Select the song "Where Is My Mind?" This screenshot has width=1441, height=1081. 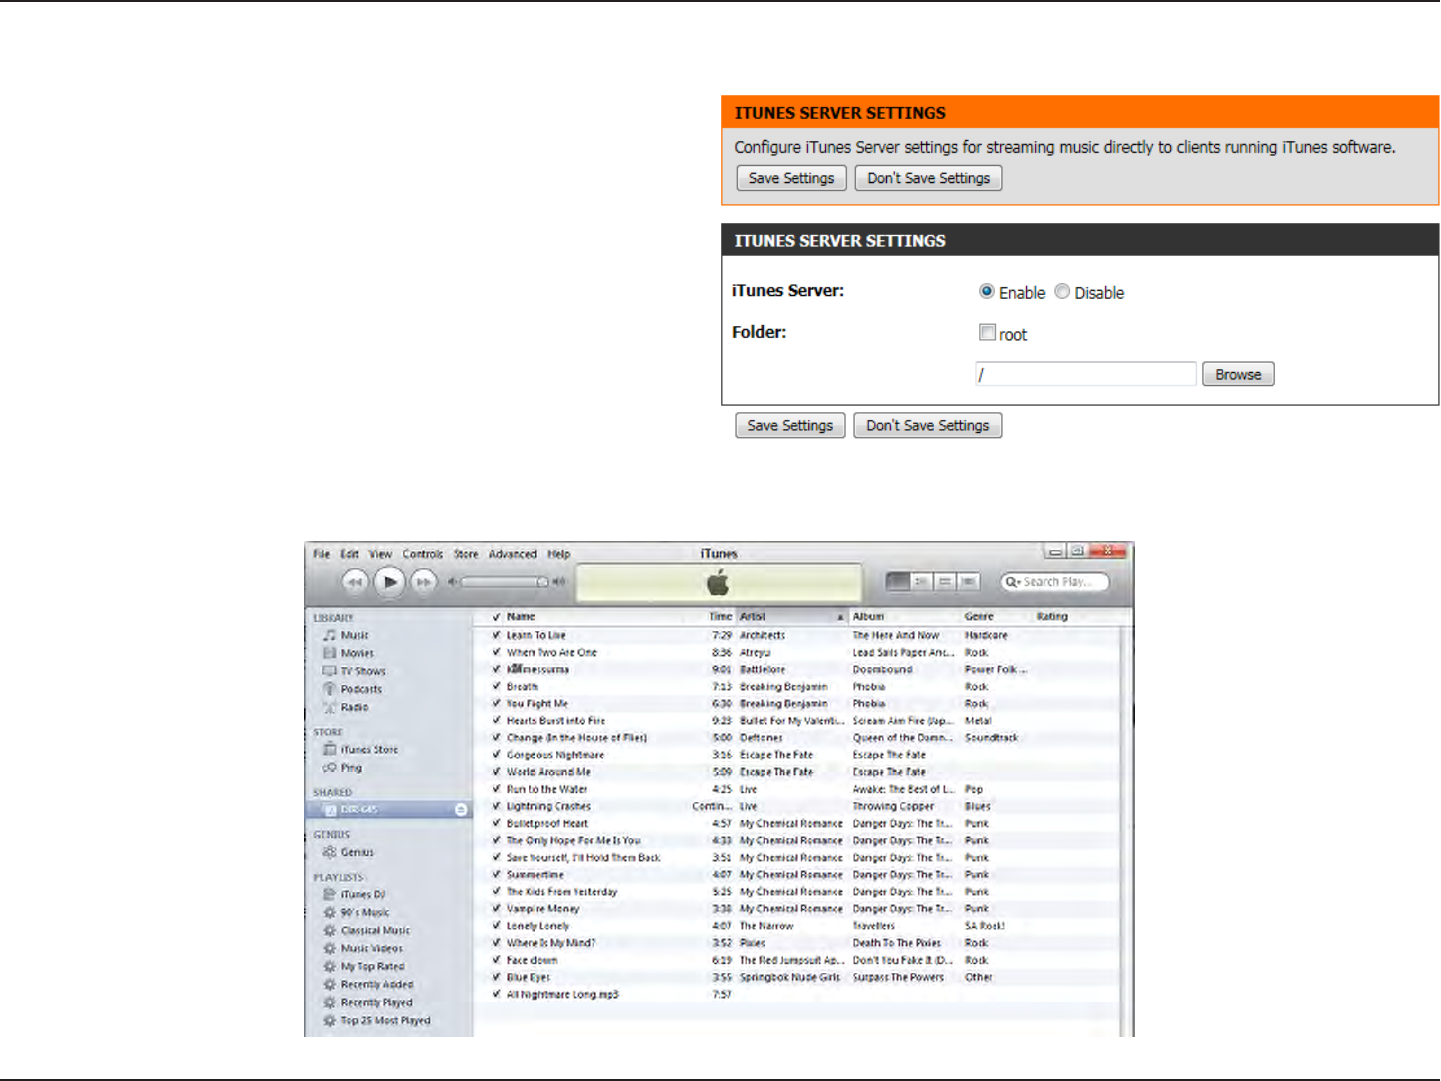coord(551,943)
